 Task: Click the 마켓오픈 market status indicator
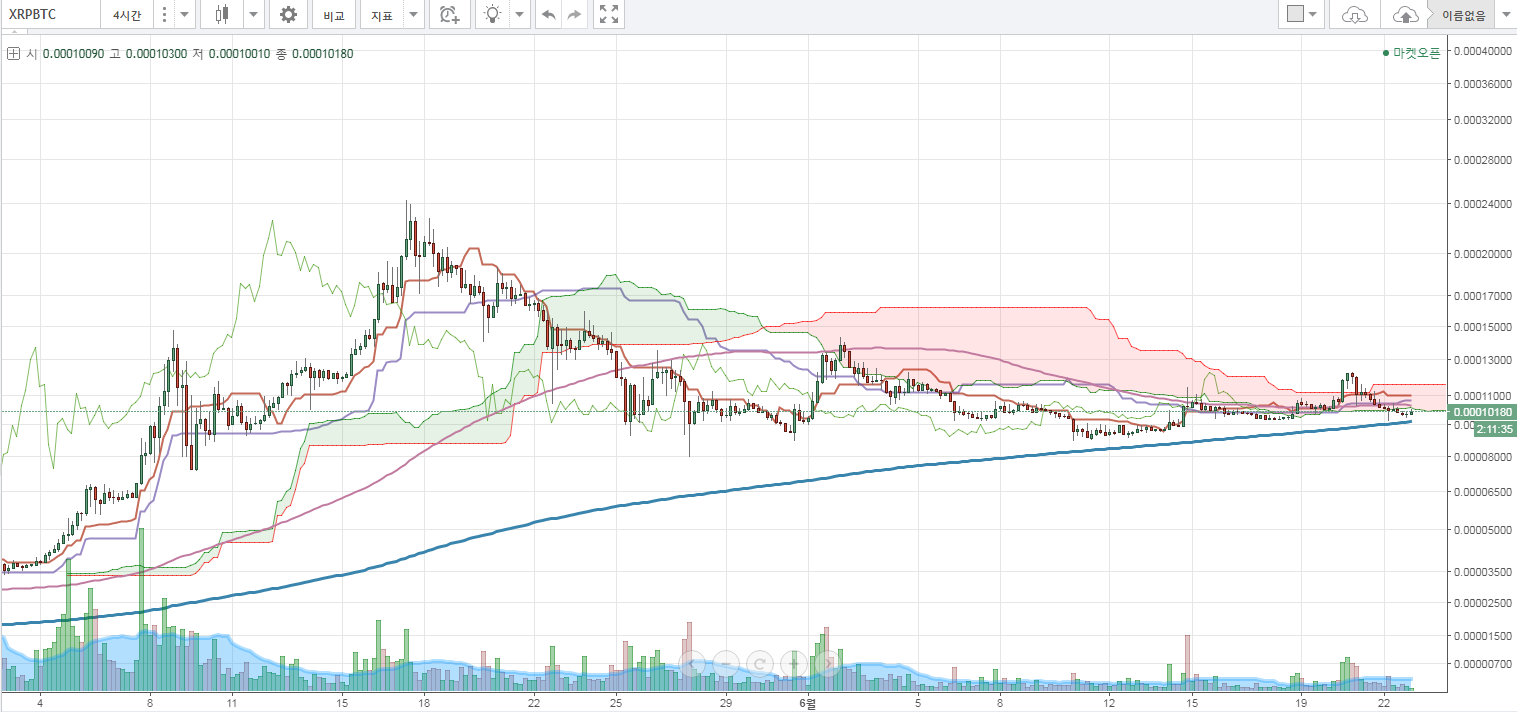click(x=1411, y=53)
